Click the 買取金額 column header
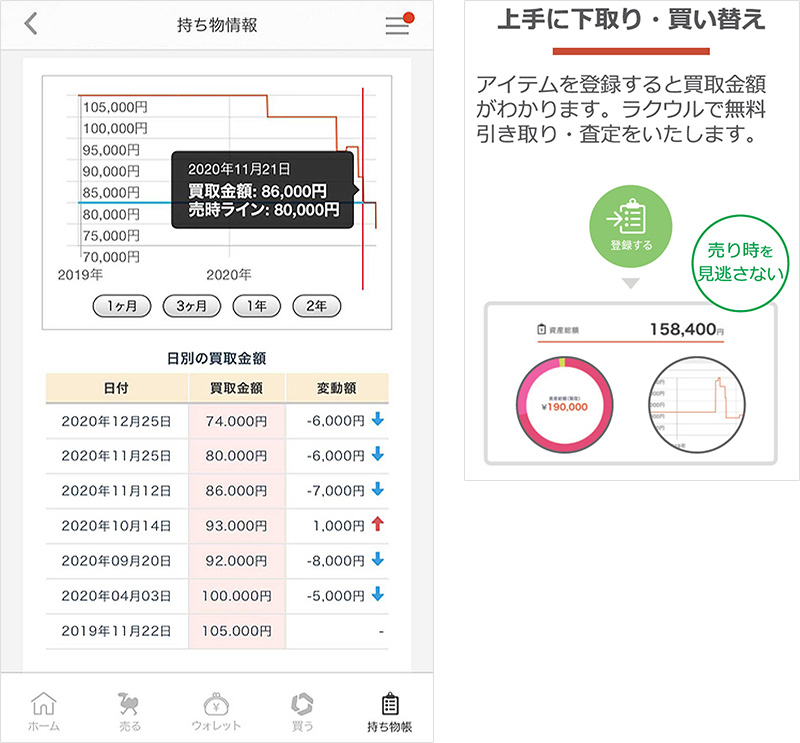800x743 pixels. coord(236,387)
